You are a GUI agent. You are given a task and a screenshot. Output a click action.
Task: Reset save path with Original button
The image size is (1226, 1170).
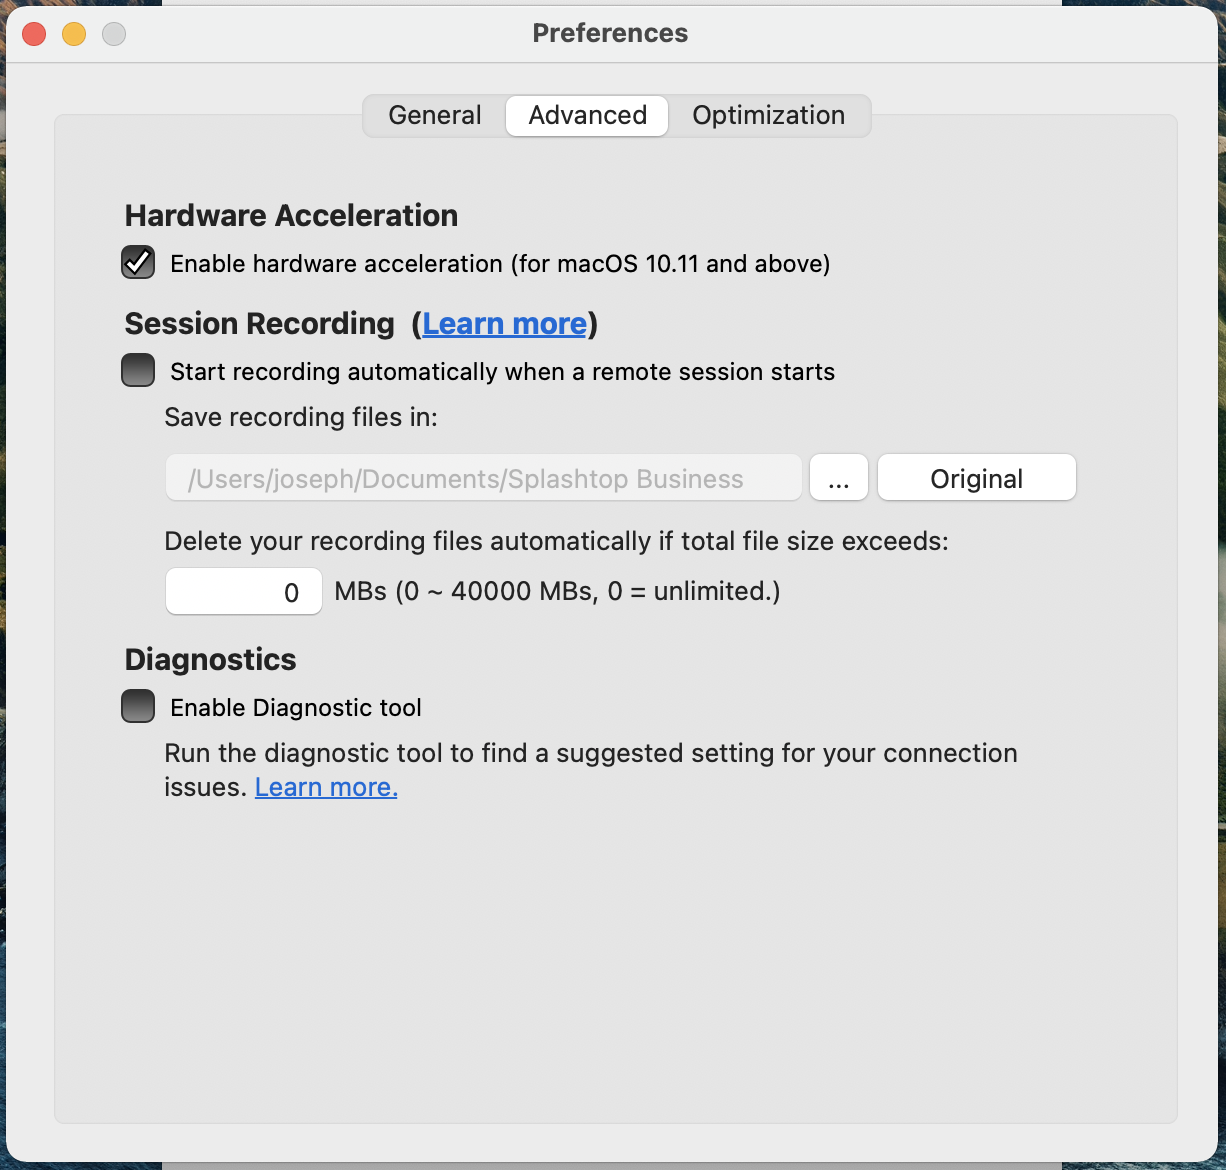click(977, 478)
